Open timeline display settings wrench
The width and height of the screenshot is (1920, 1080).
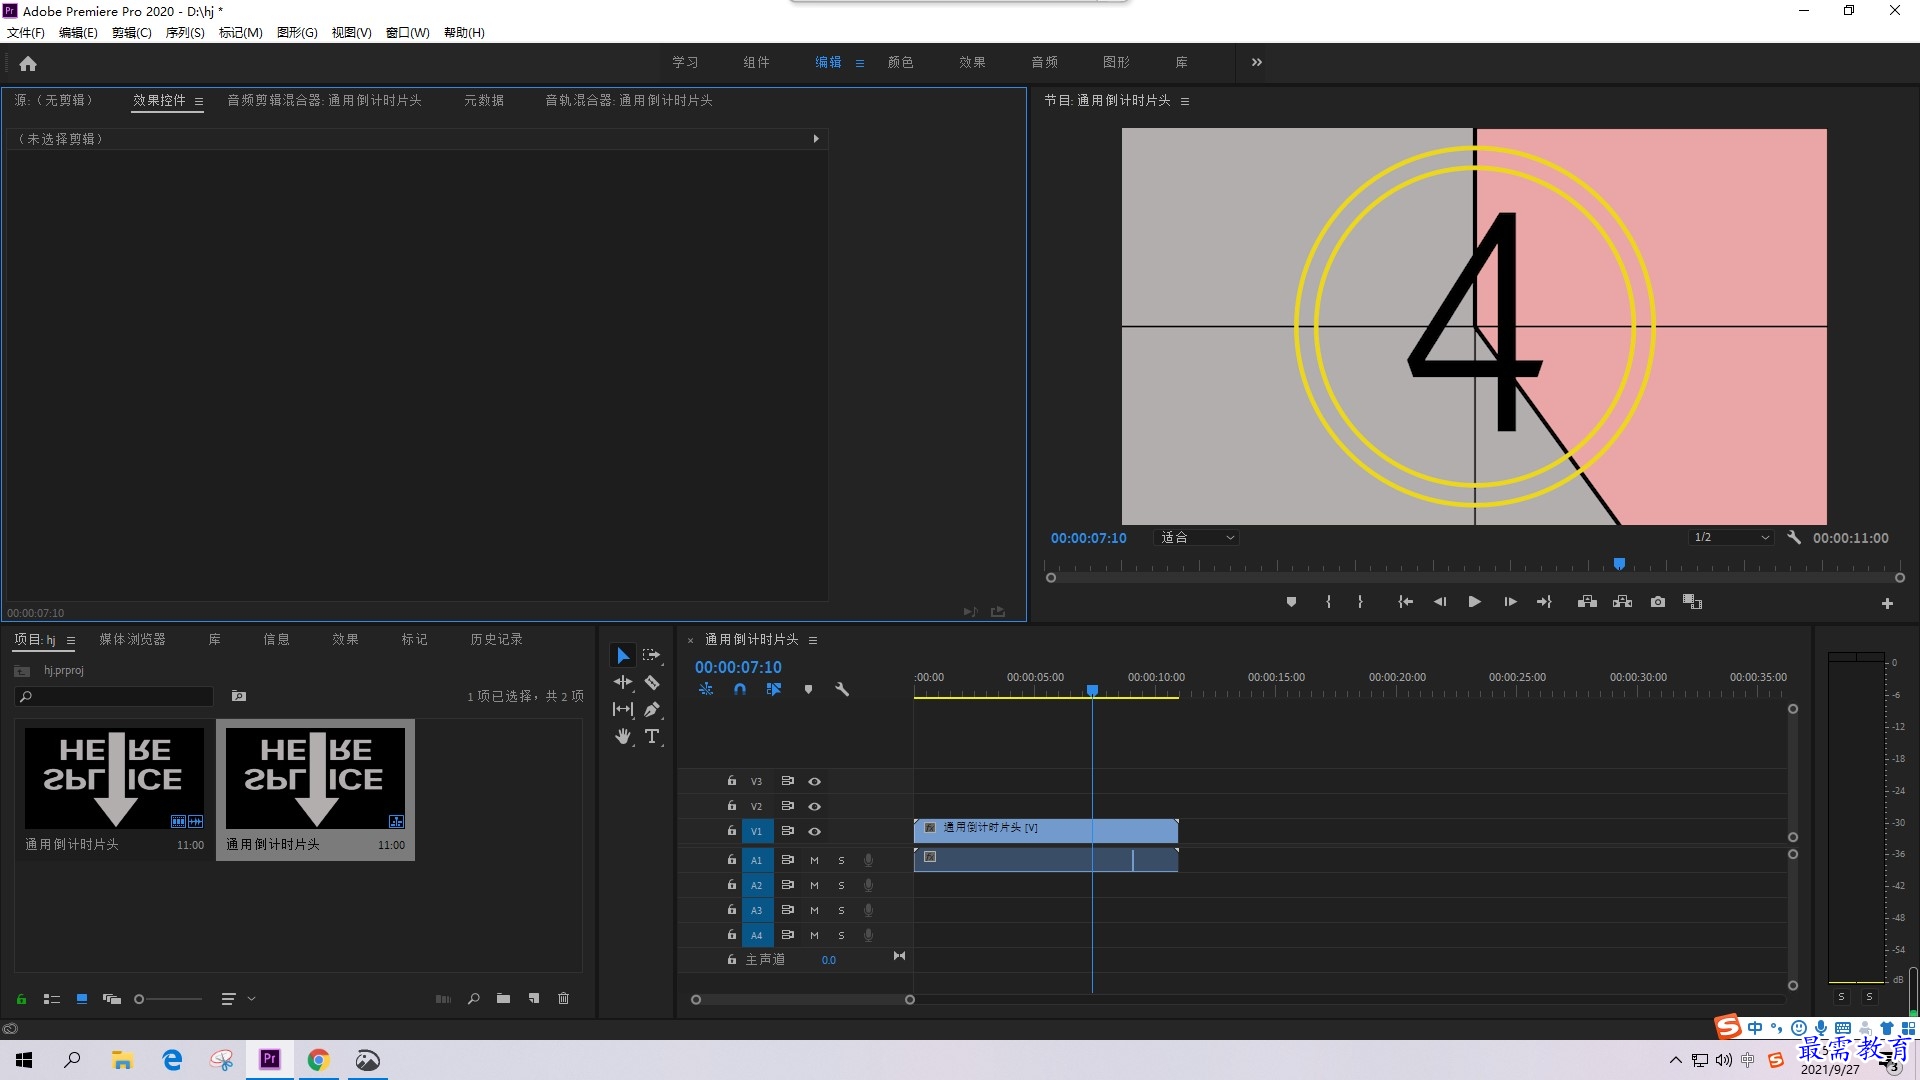pos(842,689)
